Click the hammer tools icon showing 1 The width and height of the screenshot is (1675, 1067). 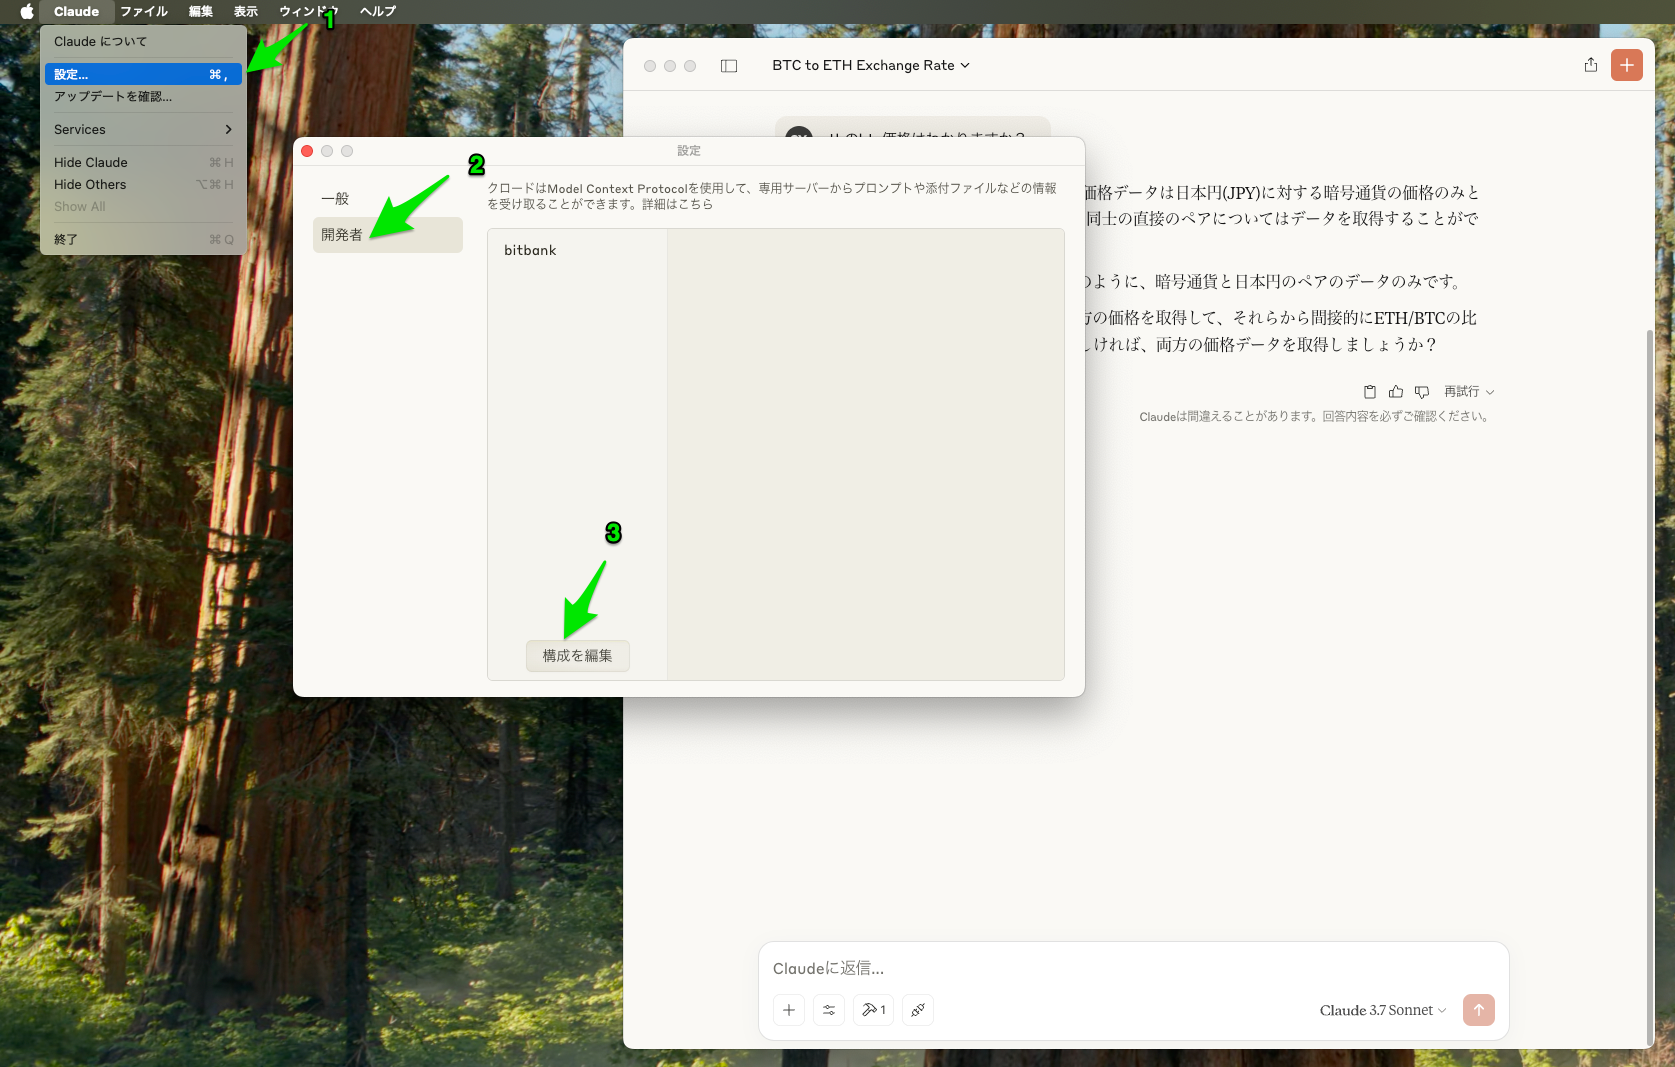tap(871, 1010)
